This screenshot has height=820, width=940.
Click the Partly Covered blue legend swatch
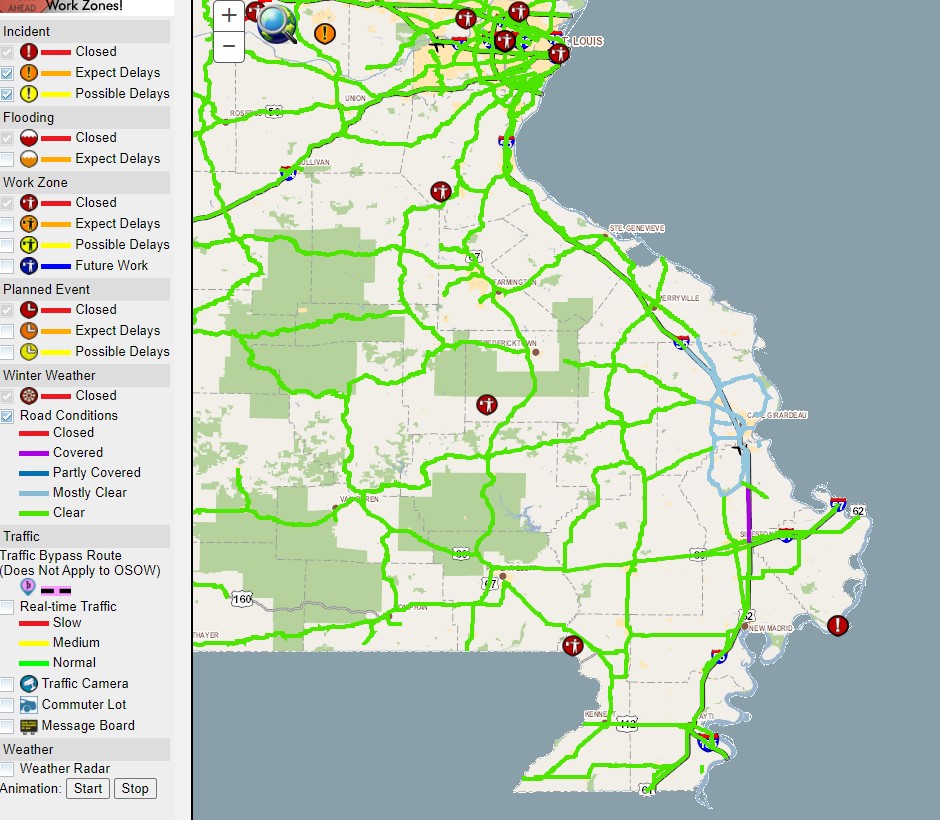click(34, 473)
